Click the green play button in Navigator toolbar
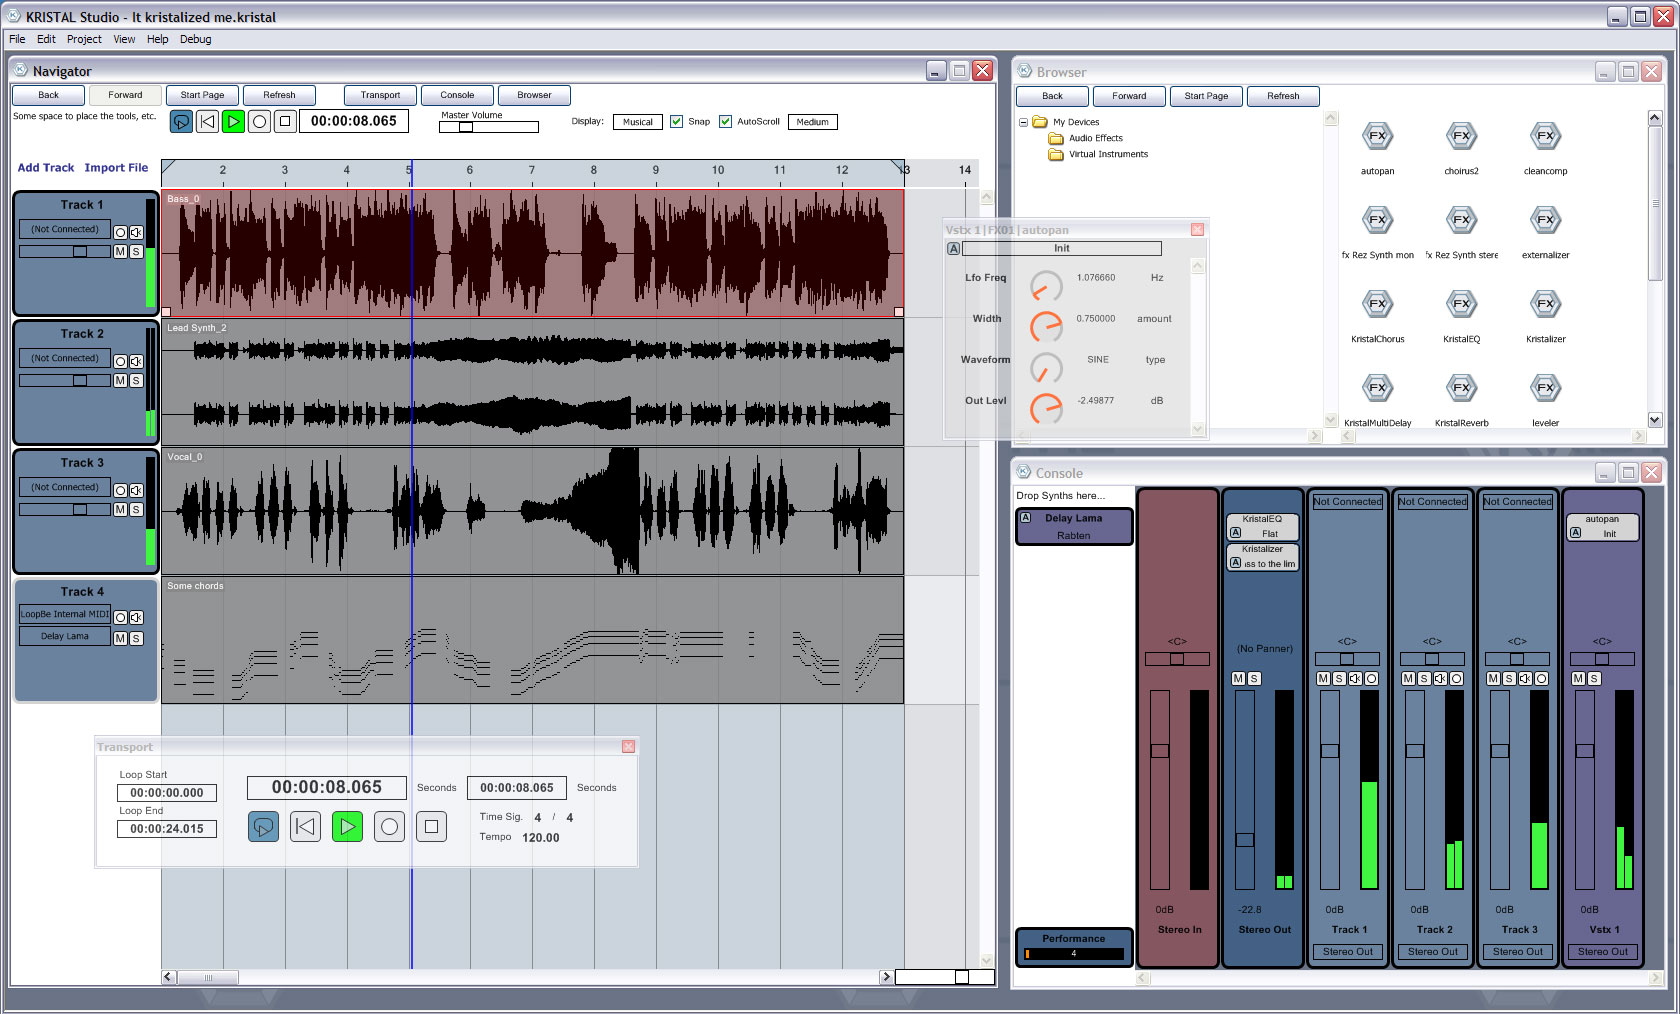 233,122
